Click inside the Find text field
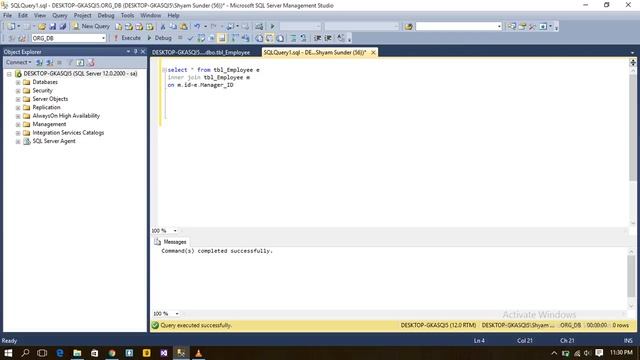Viewport: 640px width, 360px height. click(x=456, y=27)
